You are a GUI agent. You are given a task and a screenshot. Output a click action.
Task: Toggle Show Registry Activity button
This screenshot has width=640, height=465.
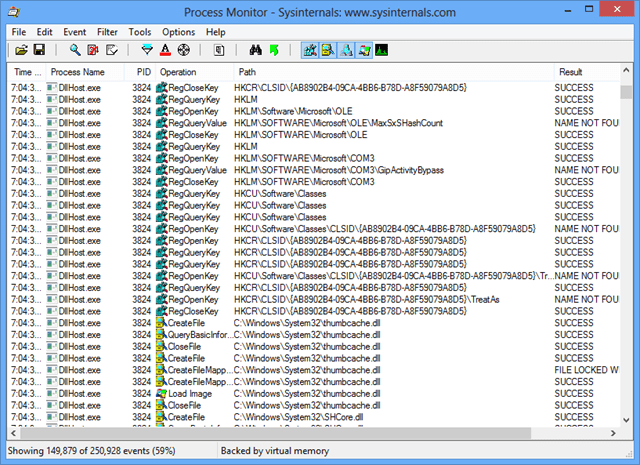point(309,50)
